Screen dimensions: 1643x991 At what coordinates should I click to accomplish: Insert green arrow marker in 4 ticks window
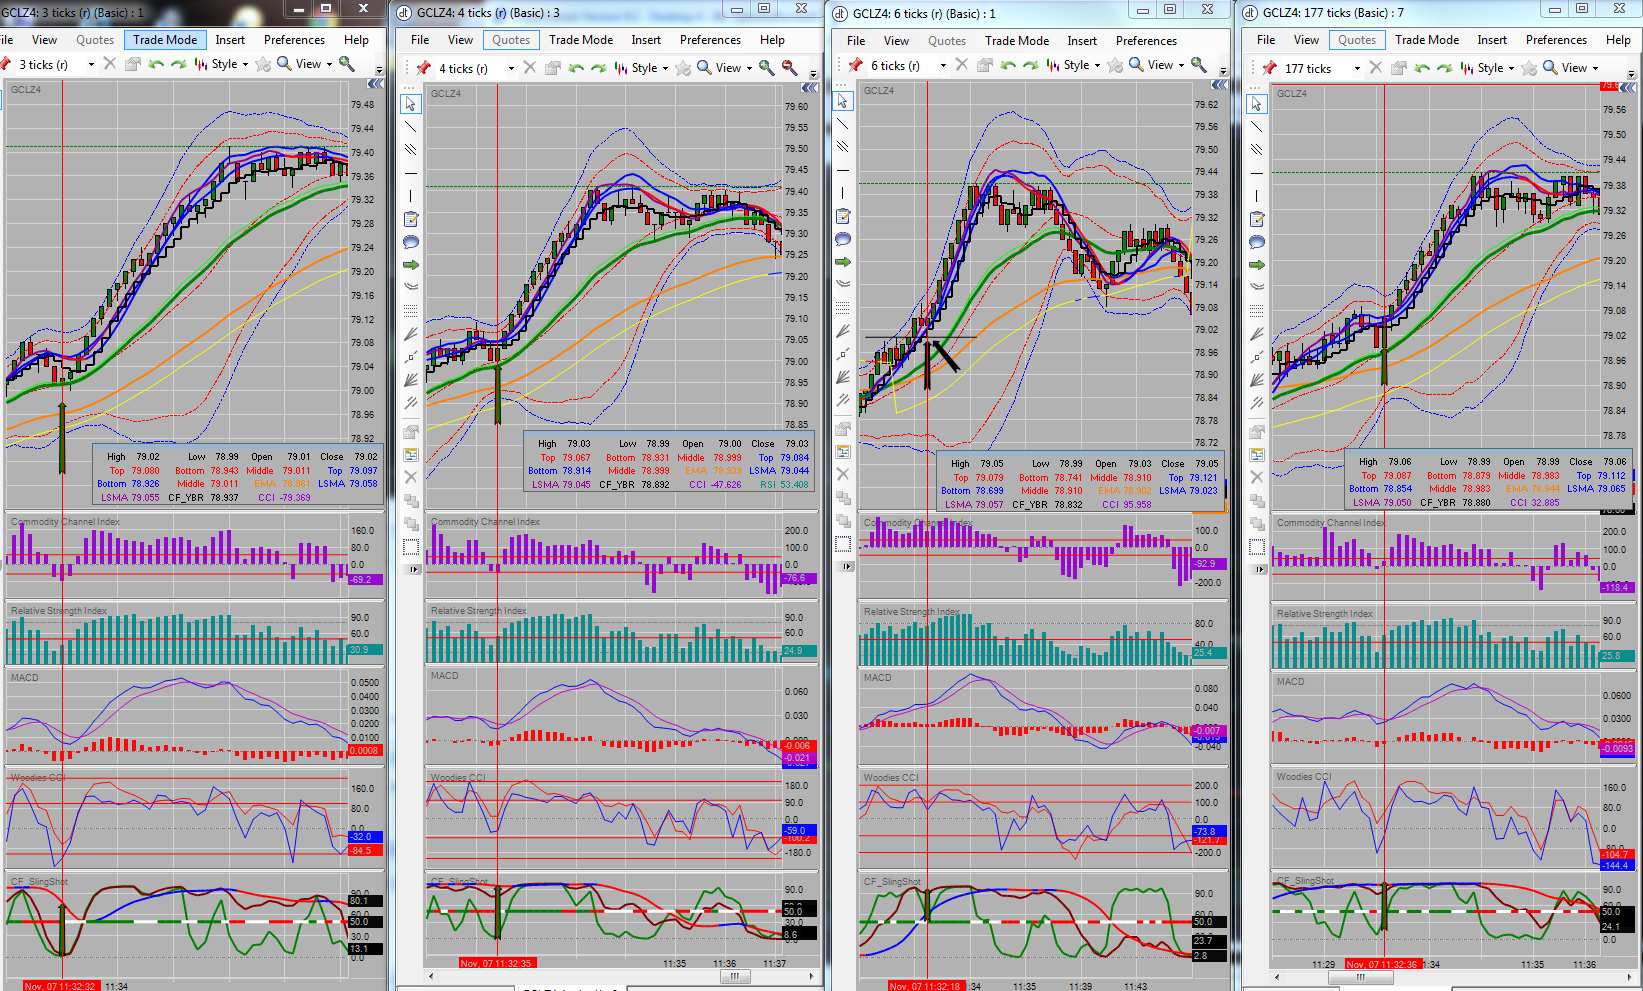click(410, 265)
